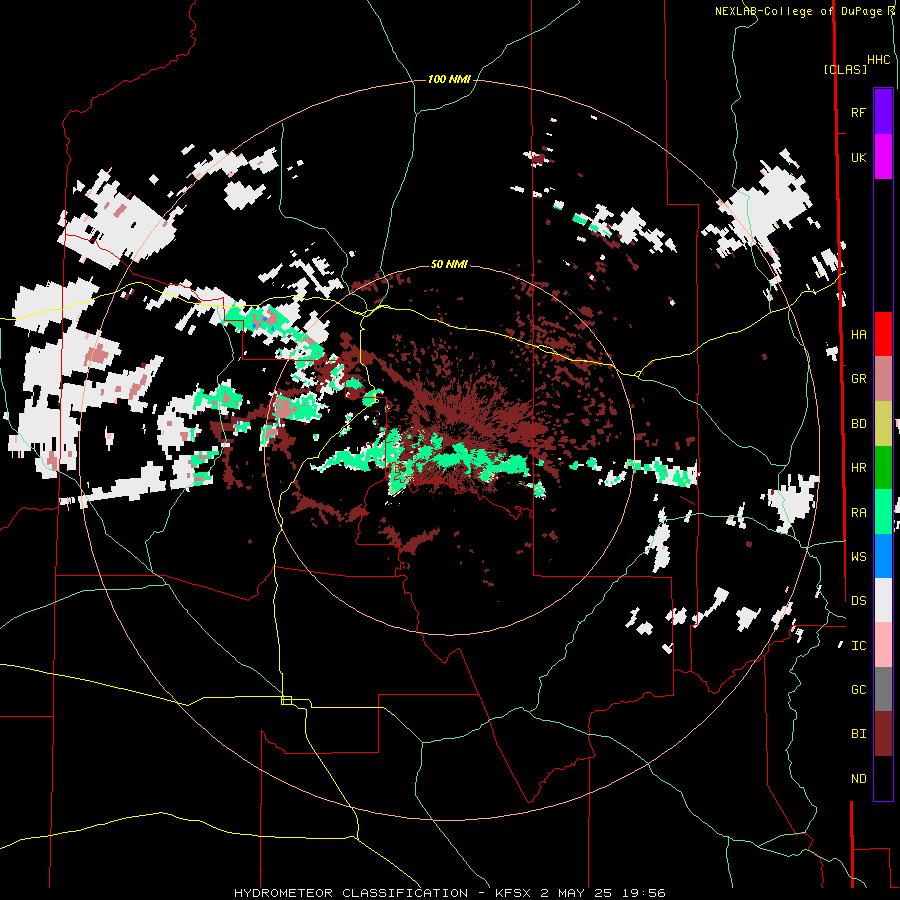Click the ND legend label

[x=858, y=779]
